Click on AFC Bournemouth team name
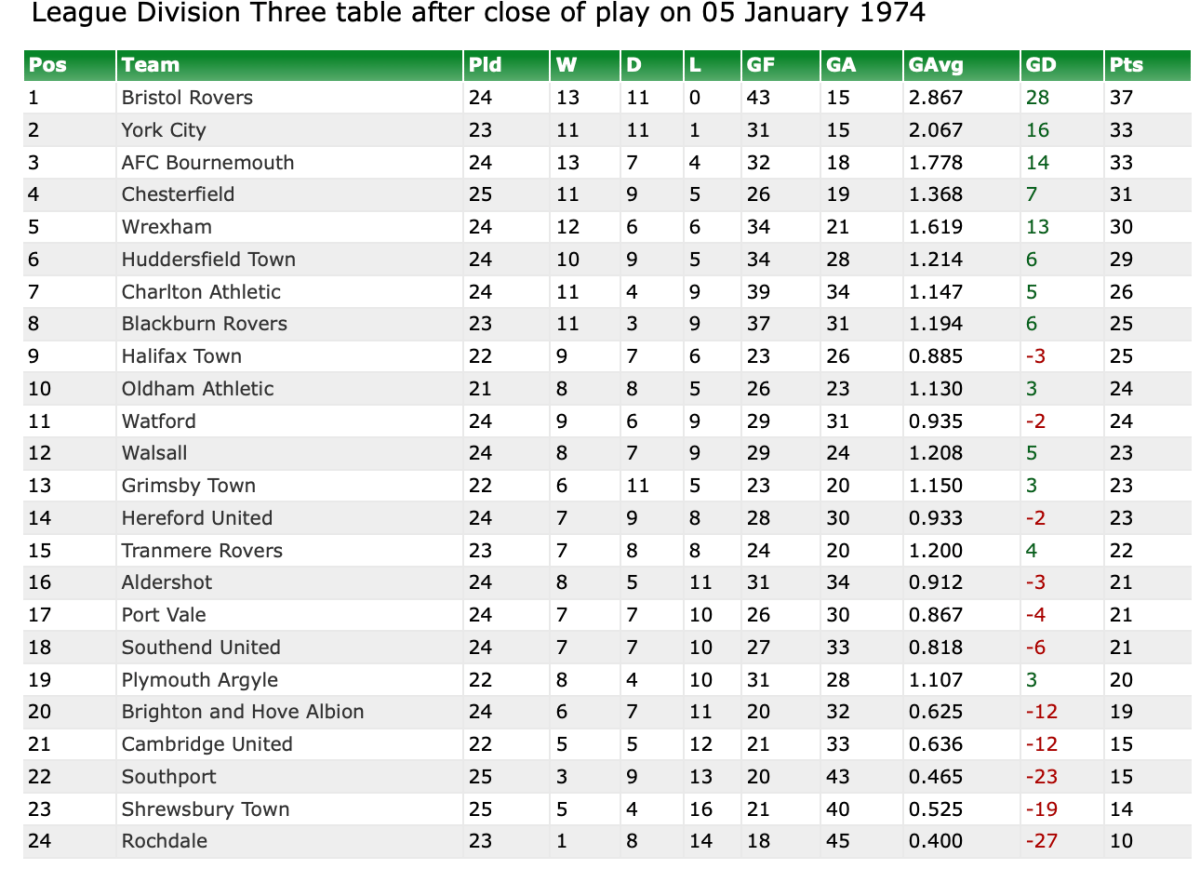Viewport: 1200px width, 869px height. pyautogui.click(x=208, y=162)
